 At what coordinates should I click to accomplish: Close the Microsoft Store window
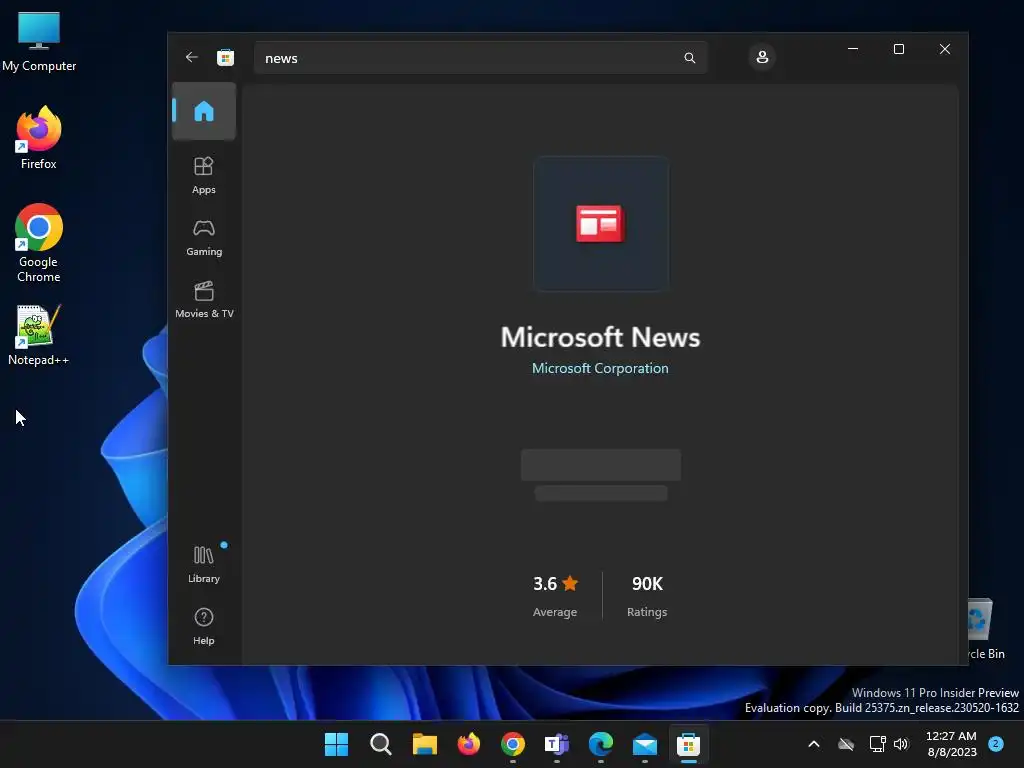point(945,49)
